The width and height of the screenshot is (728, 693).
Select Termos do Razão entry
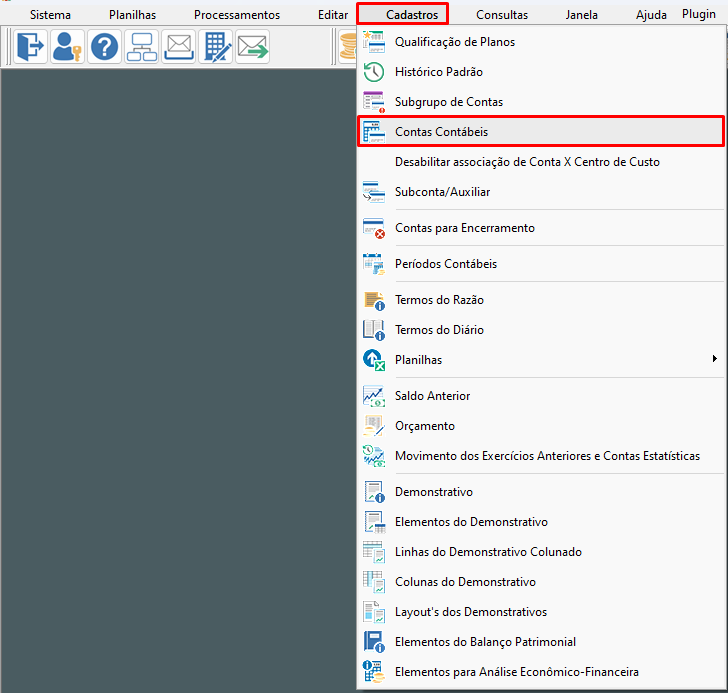541,300
